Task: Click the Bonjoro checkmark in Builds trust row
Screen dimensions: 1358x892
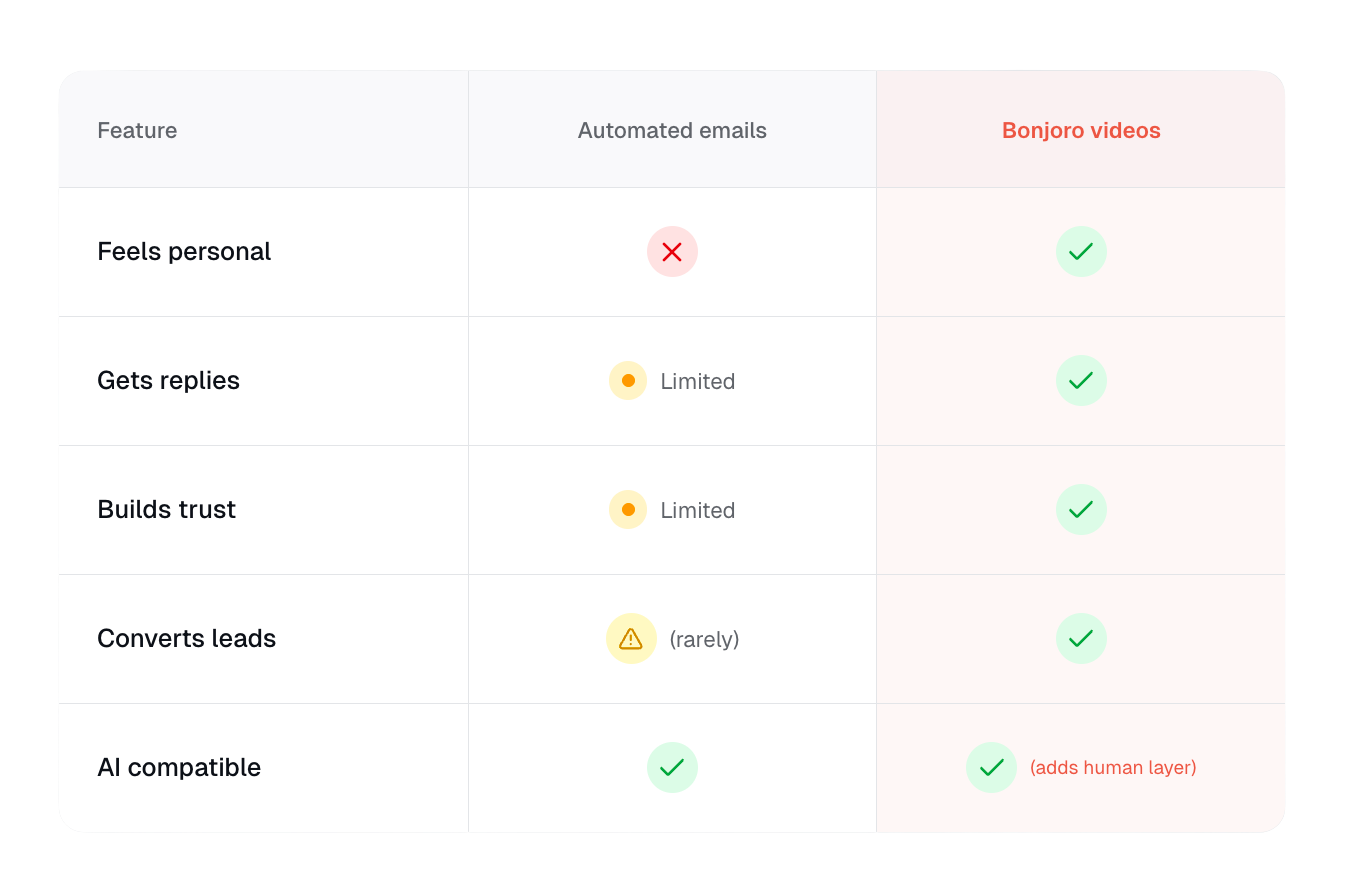Action: (x=1081, y=510)
